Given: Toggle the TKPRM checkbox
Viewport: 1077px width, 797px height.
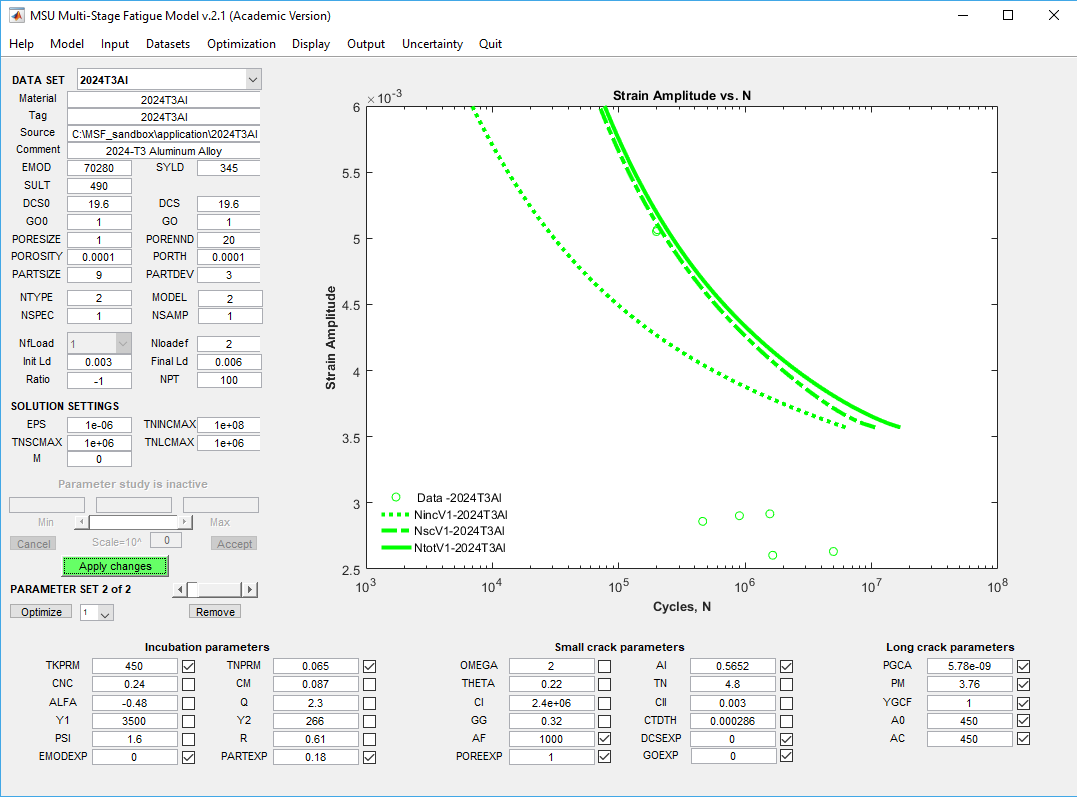Looking at the screenshot, I should 188,666.
